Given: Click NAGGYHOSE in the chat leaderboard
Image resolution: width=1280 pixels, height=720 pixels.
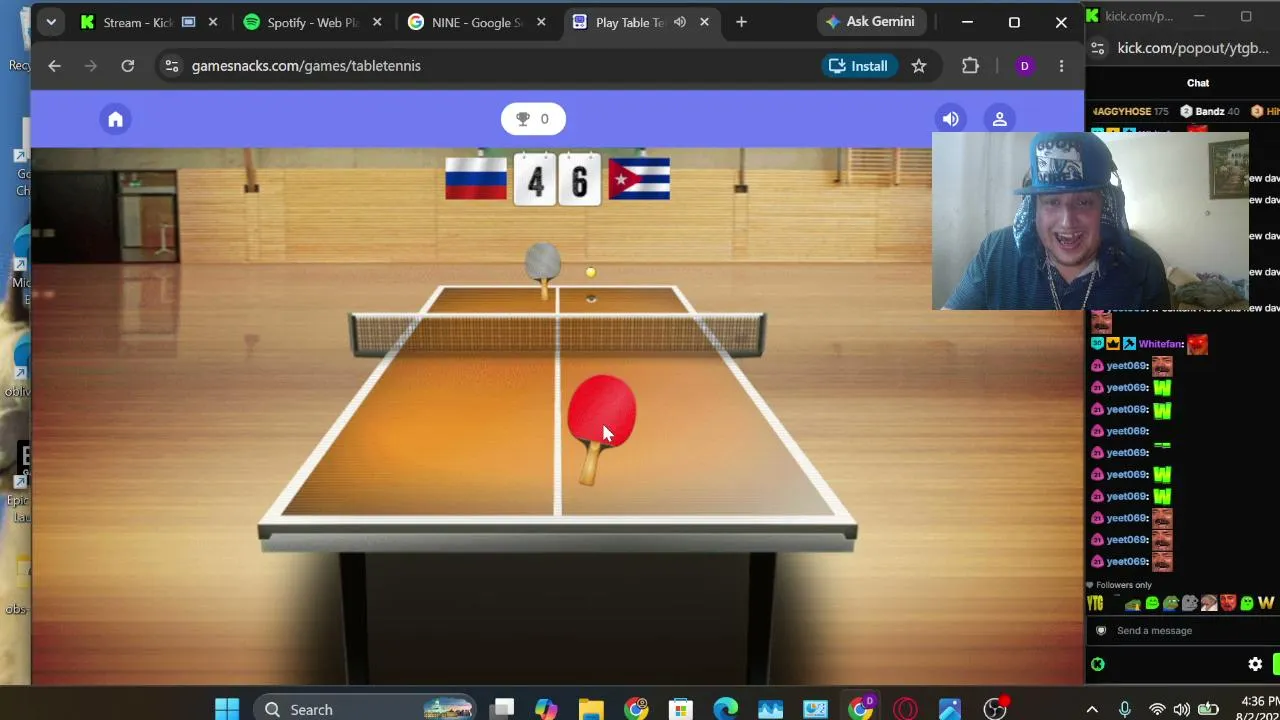Looking at the screenshot, I should (x=1122, y=111).
